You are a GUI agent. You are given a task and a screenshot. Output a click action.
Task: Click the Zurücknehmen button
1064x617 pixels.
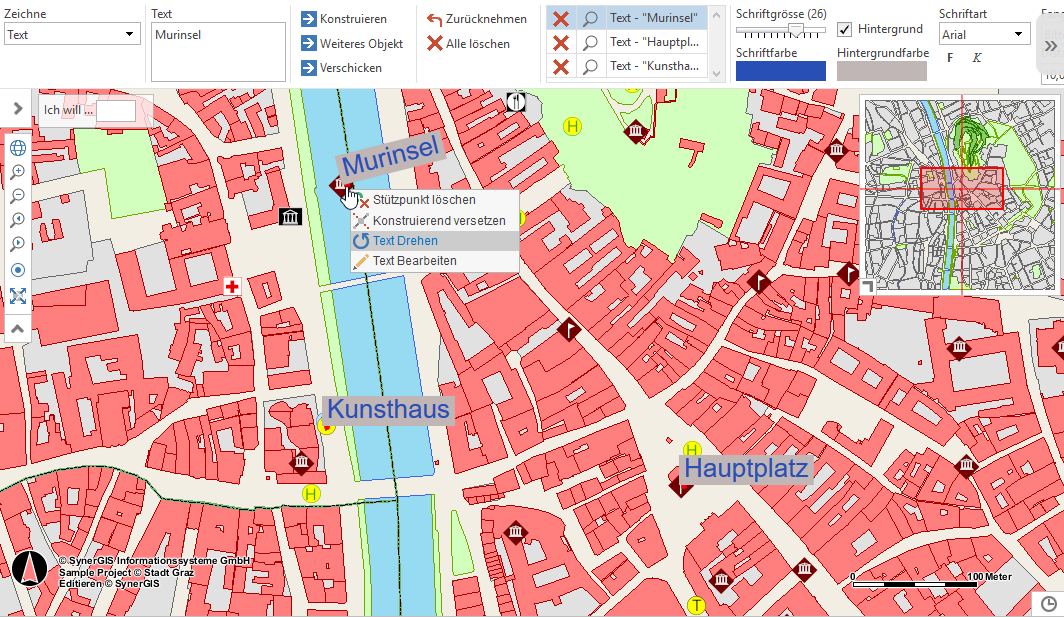click(476, 19)
